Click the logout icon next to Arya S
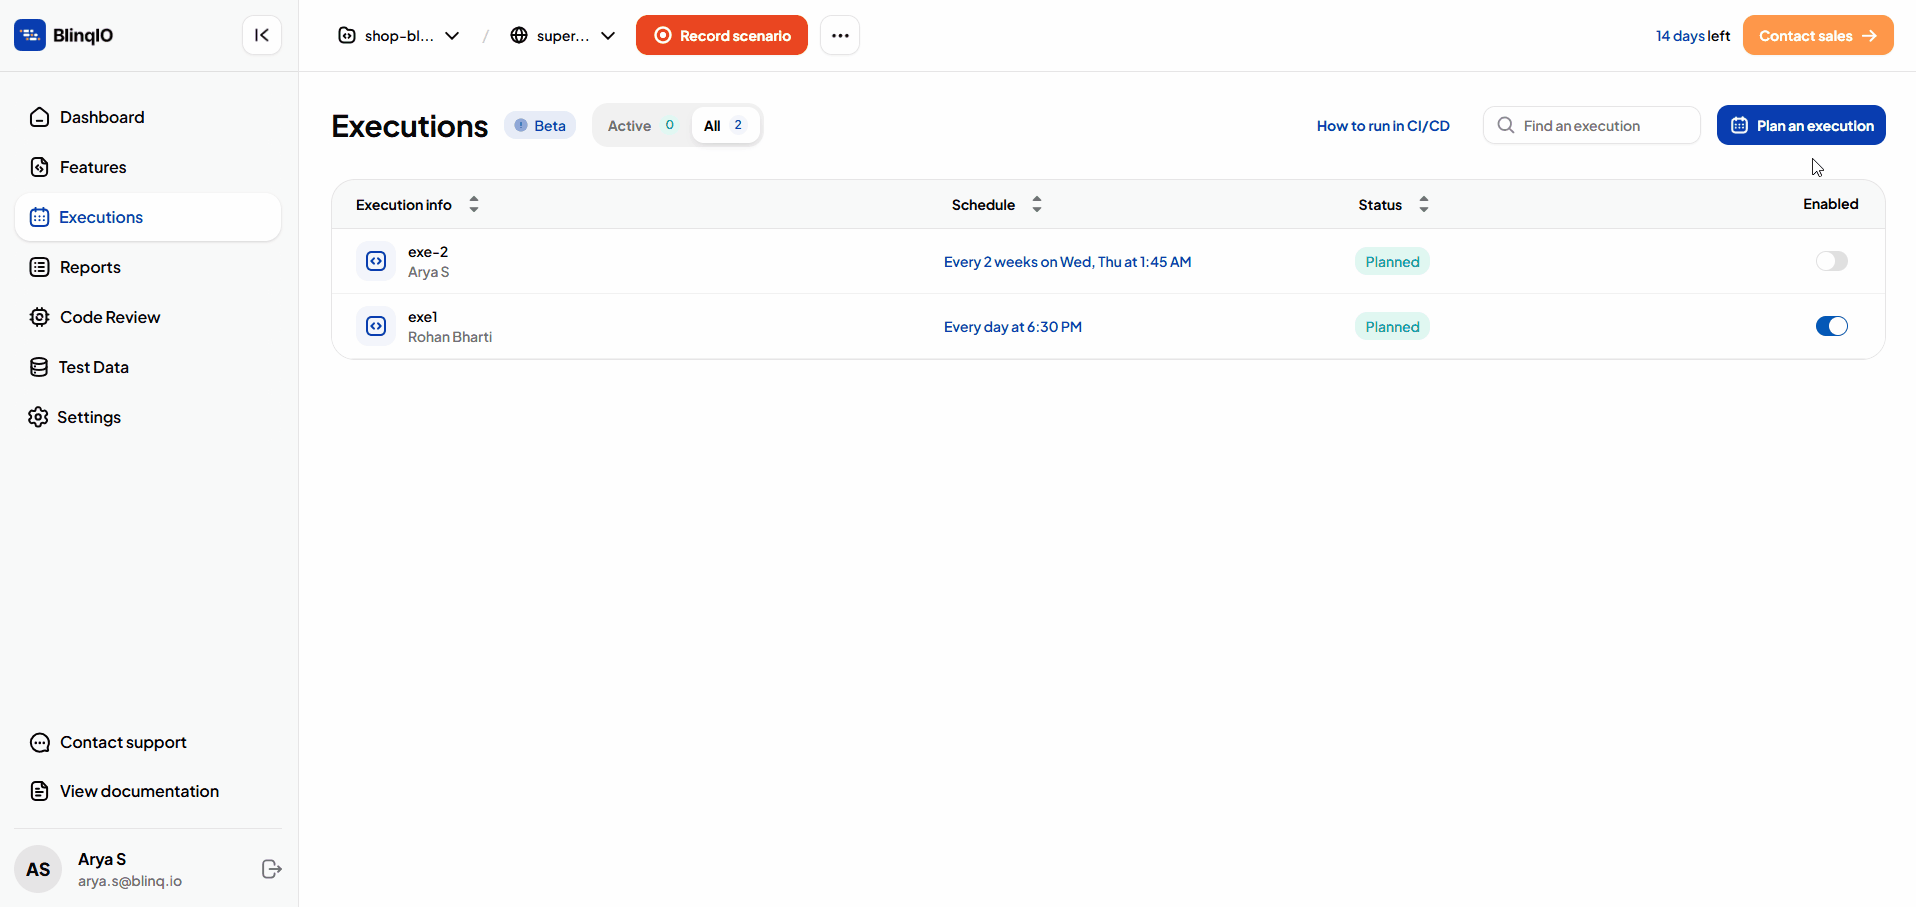The image size is (1916, 907). click(270, 869)
